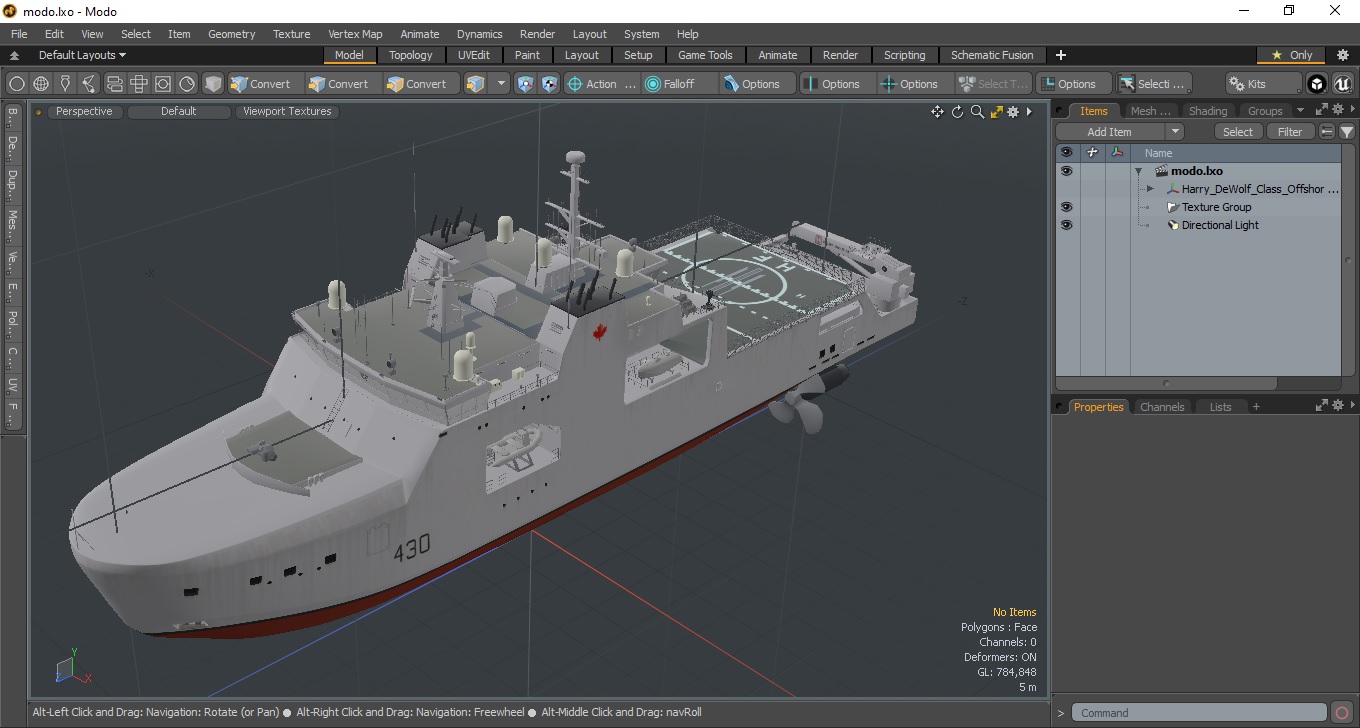Click the gray solid cube icon
The width and height of the screenshot is (1360, 728).
(x=213, y=84)
